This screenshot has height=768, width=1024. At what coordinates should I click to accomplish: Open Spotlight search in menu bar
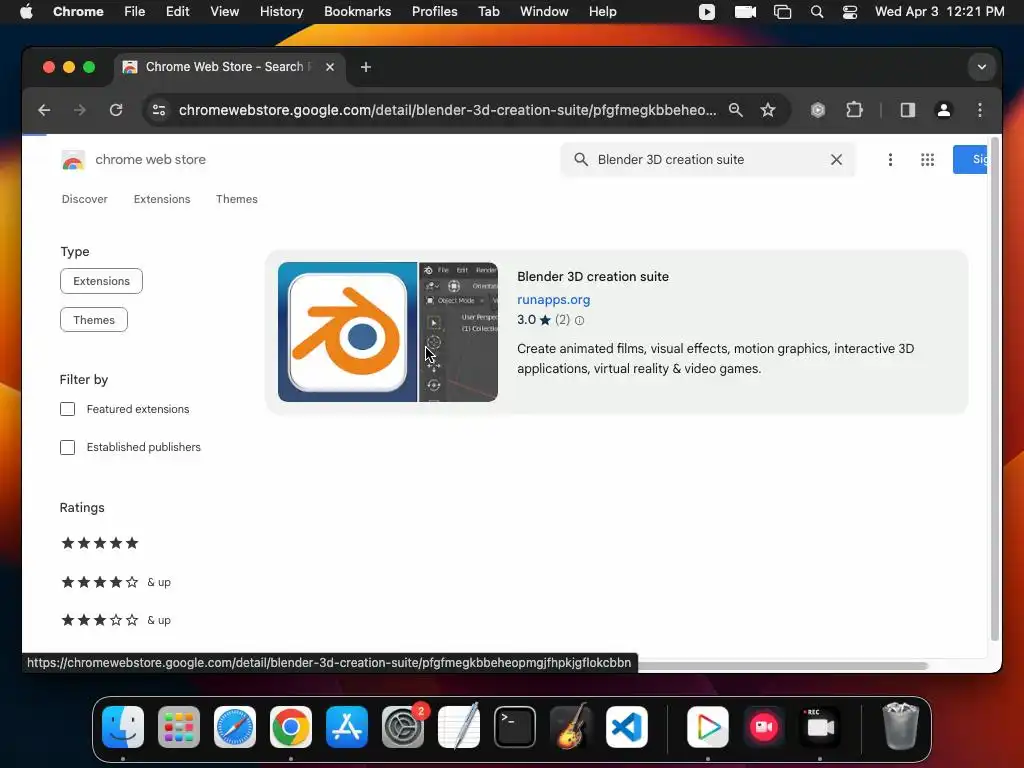(816, 12)
